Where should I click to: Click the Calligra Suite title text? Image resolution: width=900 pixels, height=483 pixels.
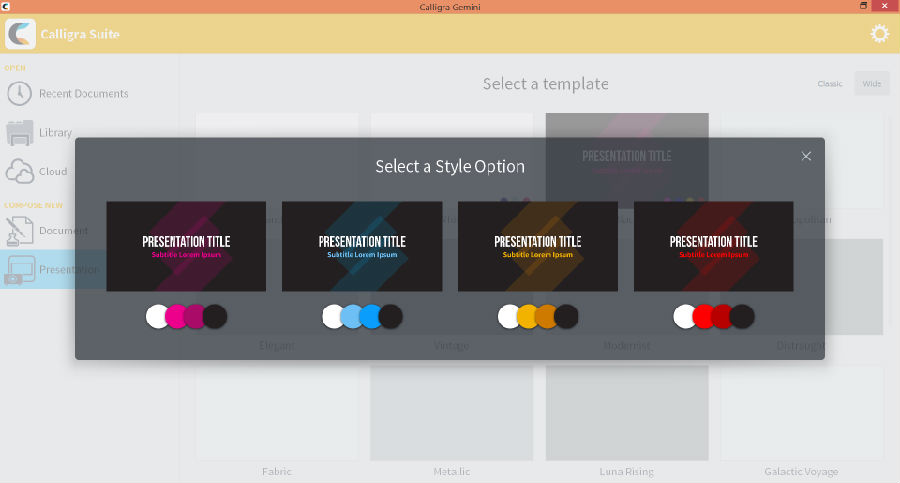pos(80,34)
